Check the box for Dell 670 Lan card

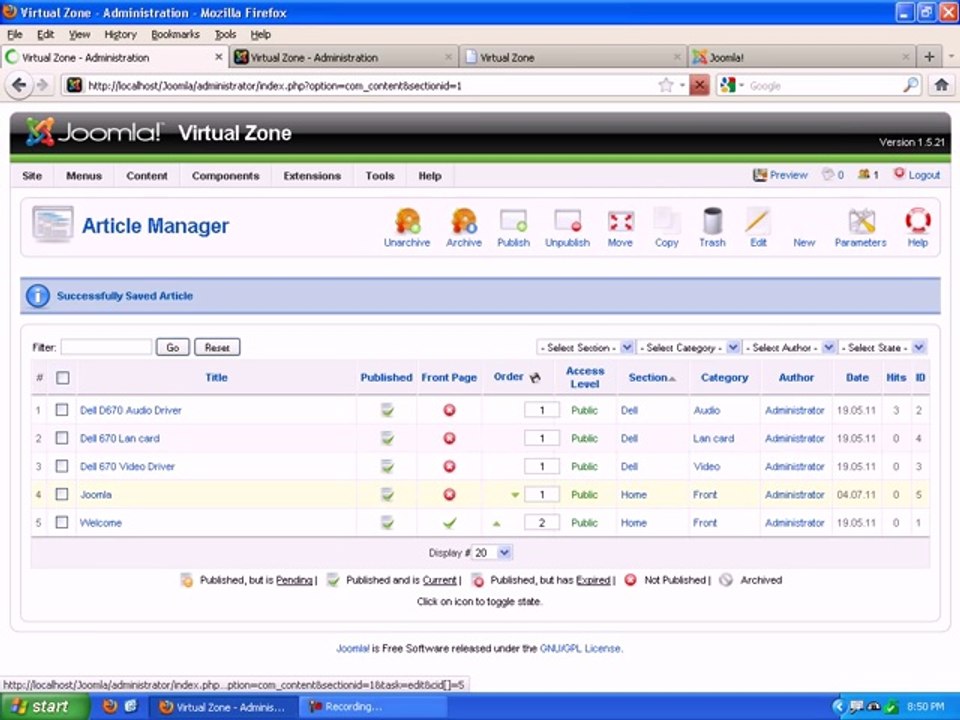[x=62, y=438]
